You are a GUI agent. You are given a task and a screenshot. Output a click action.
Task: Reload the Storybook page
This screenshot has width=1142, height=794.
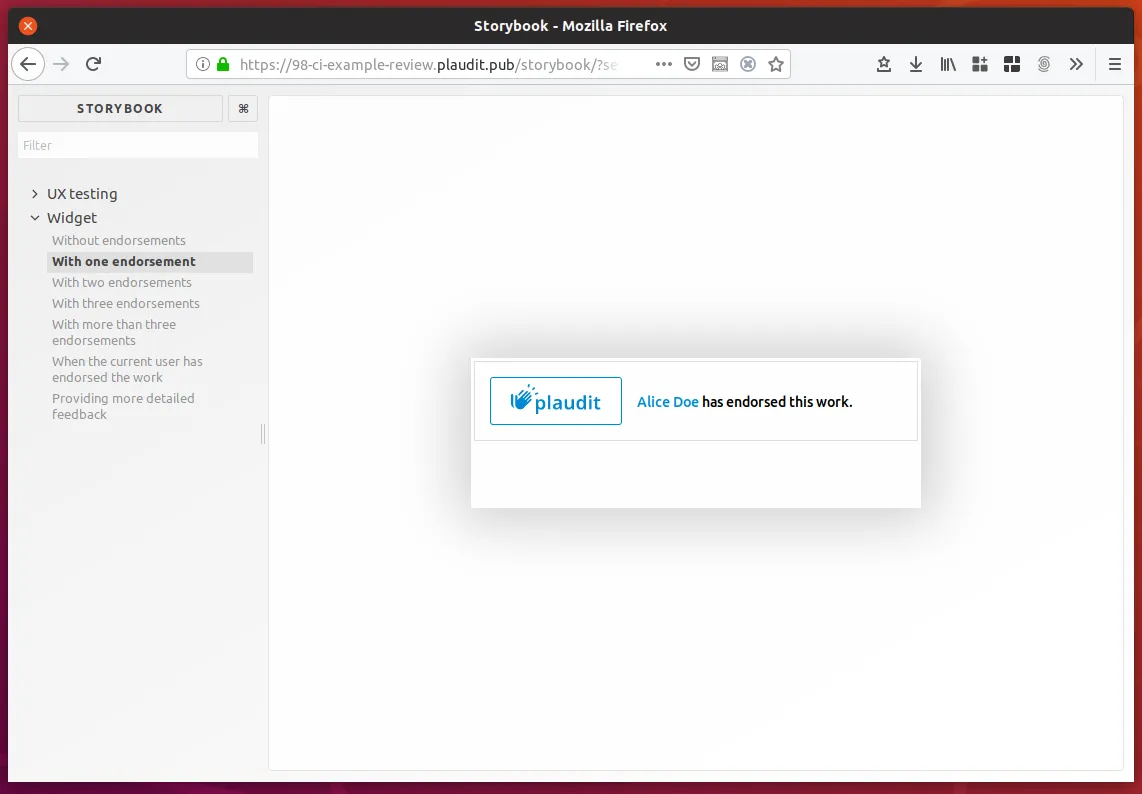[x=93, y=64]
